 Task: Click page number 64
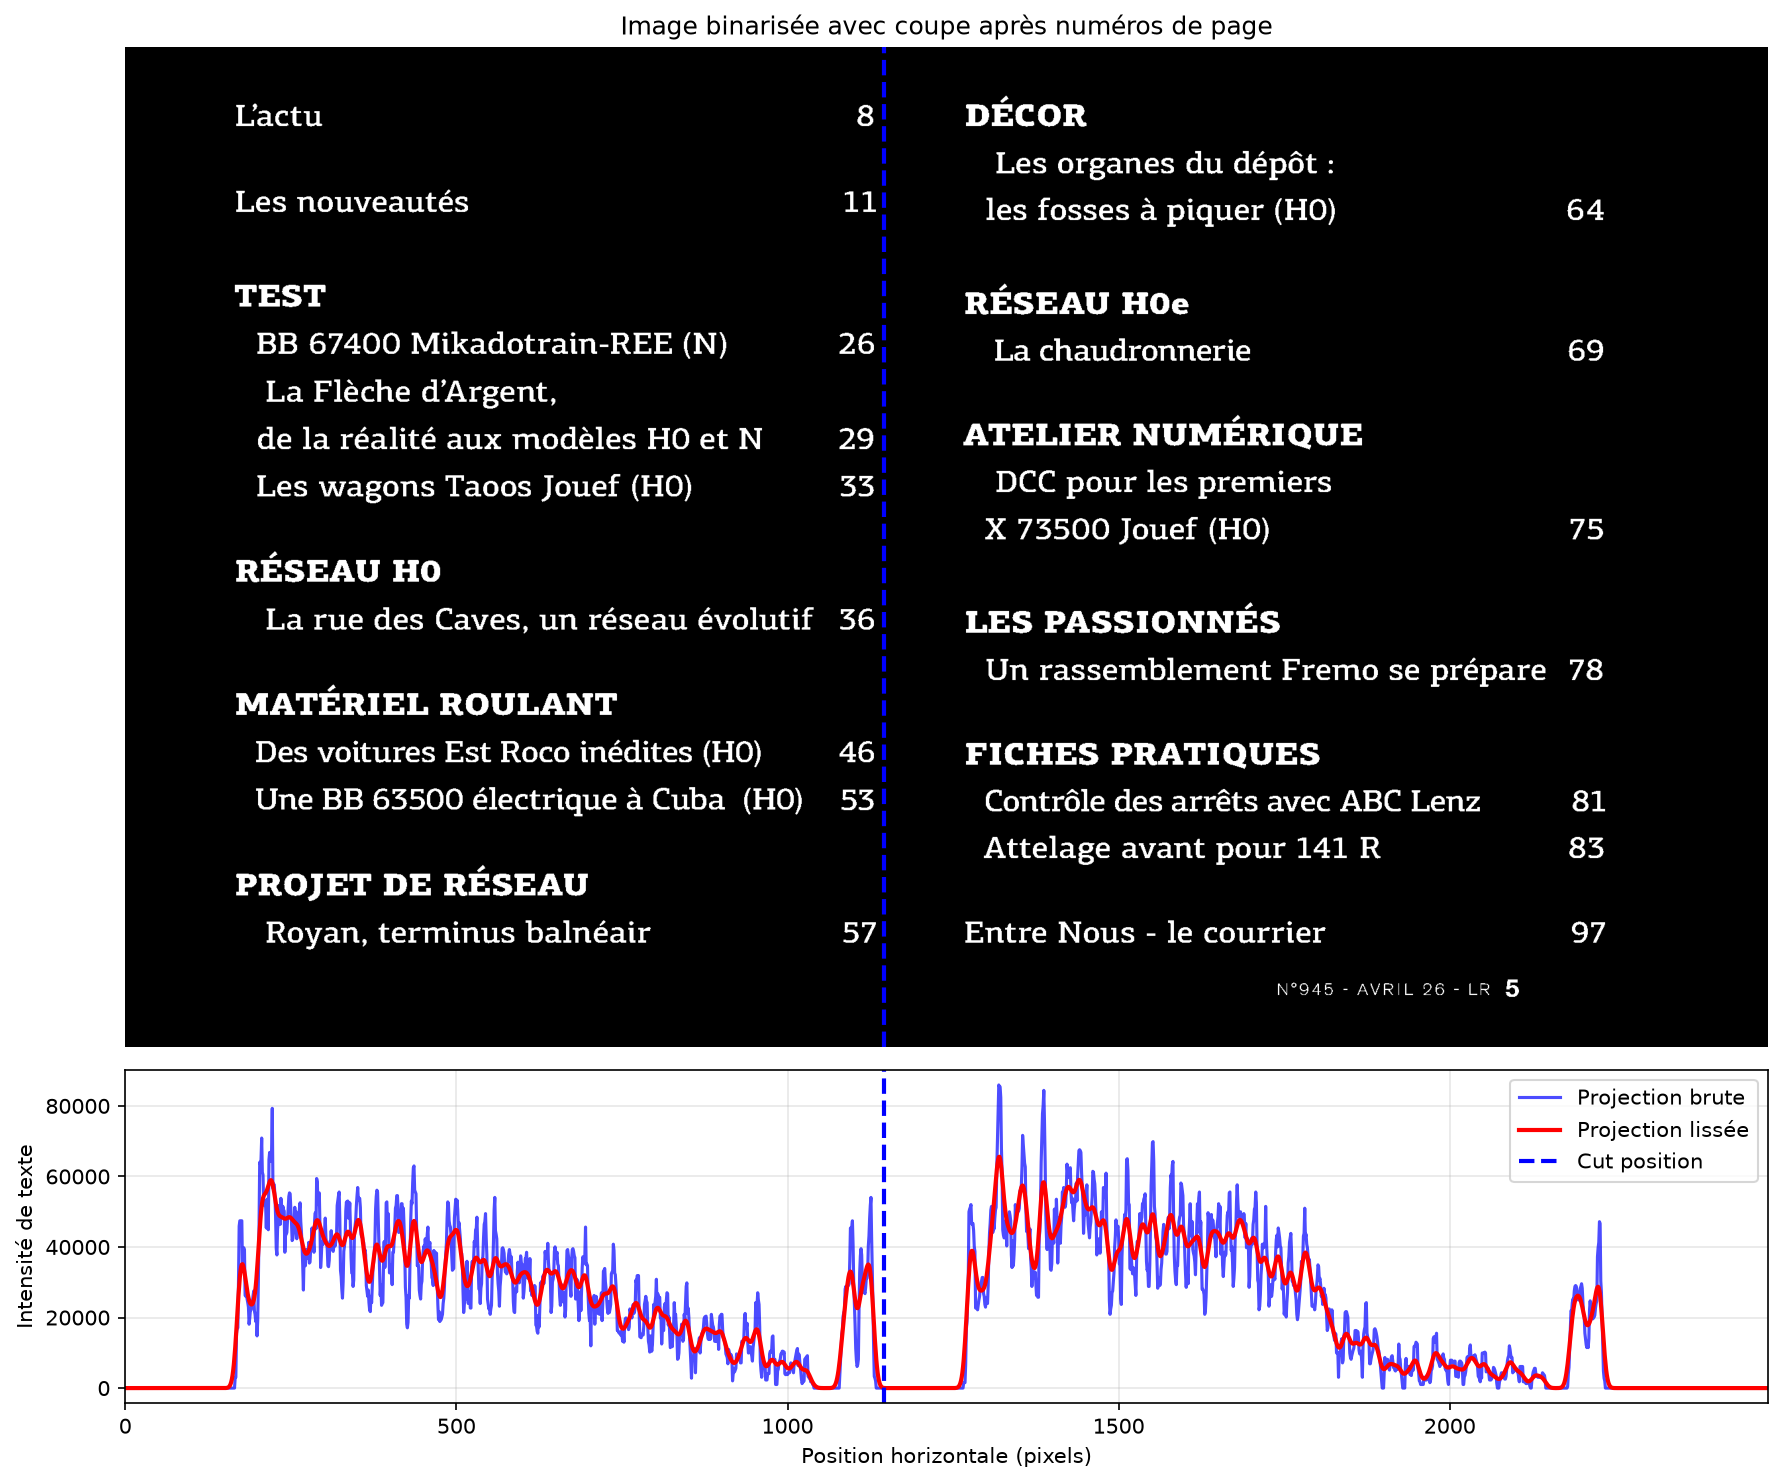point(1585,210)
